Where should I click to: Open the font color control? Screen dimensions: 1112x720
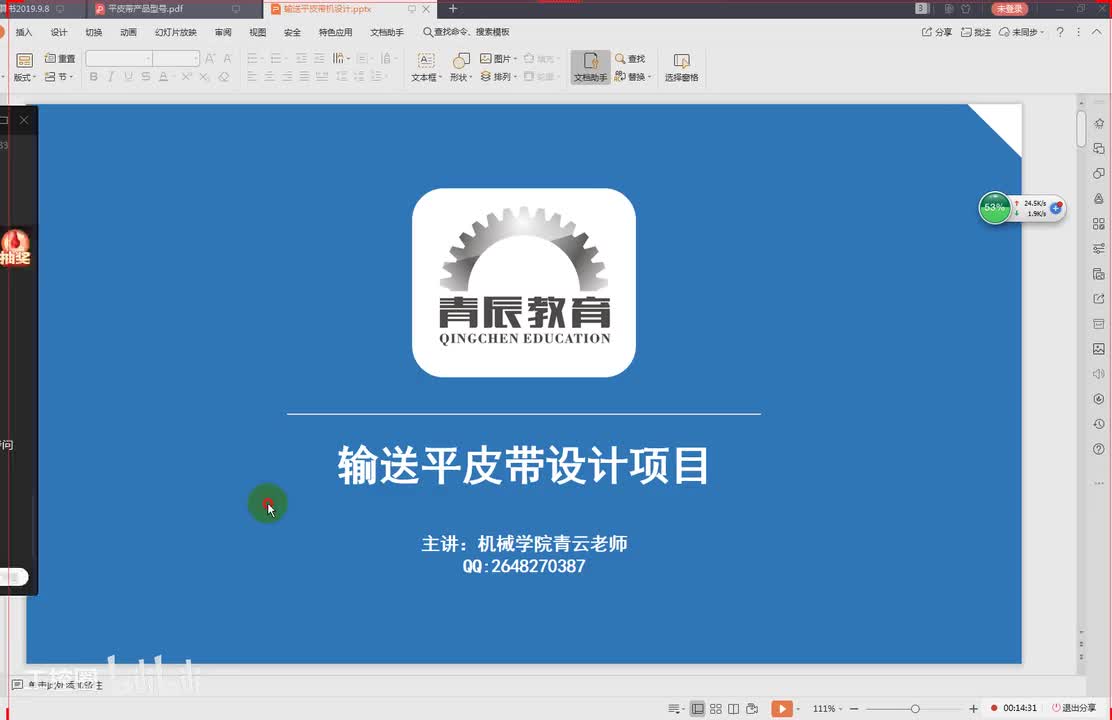coord(164,77)
